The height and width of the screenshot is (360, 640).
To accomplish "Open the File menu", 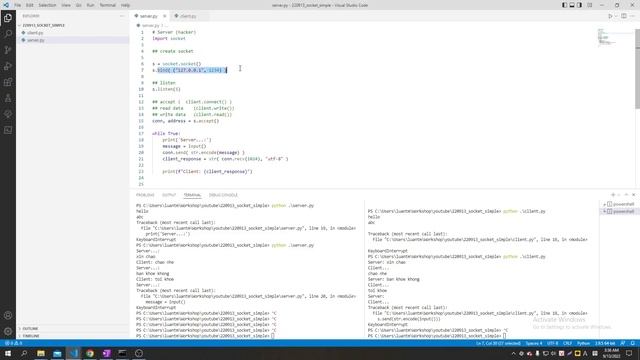I will [x=18, y=5].
